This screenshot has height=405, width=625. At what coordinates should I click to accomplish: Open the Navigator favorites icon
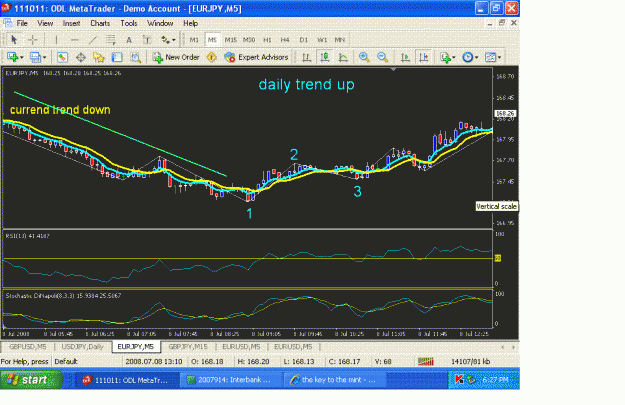[x=99, y=57]
